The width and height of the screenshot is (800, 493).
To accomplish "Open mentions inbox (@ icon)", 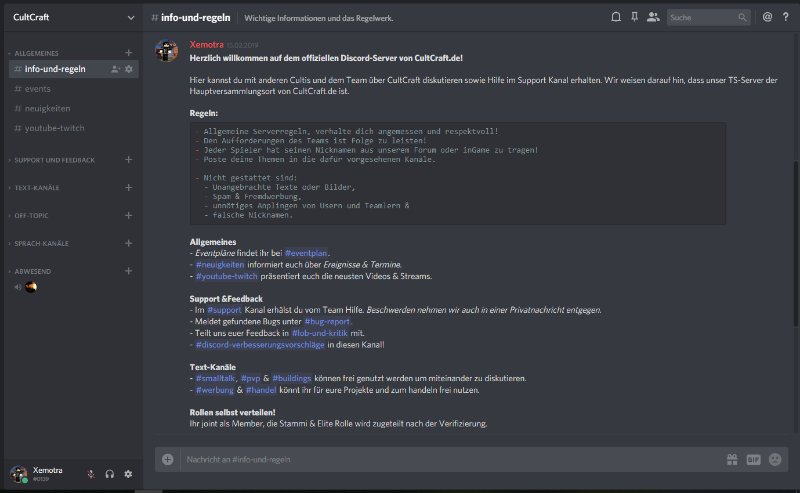I will click(x=767, y=17).
